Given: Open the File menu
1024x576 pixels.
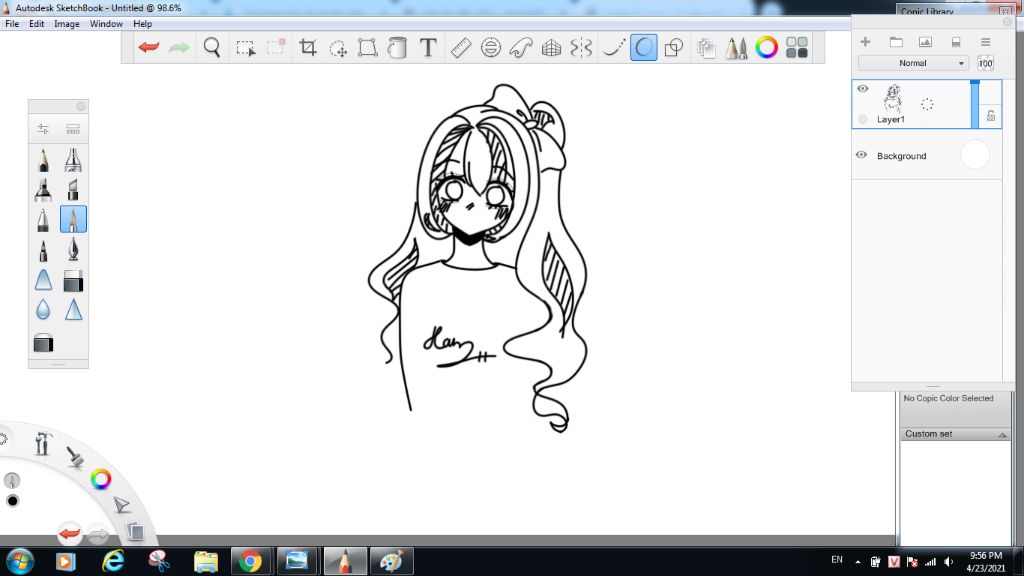Looking at the screenshot, I should coord(12,24).
